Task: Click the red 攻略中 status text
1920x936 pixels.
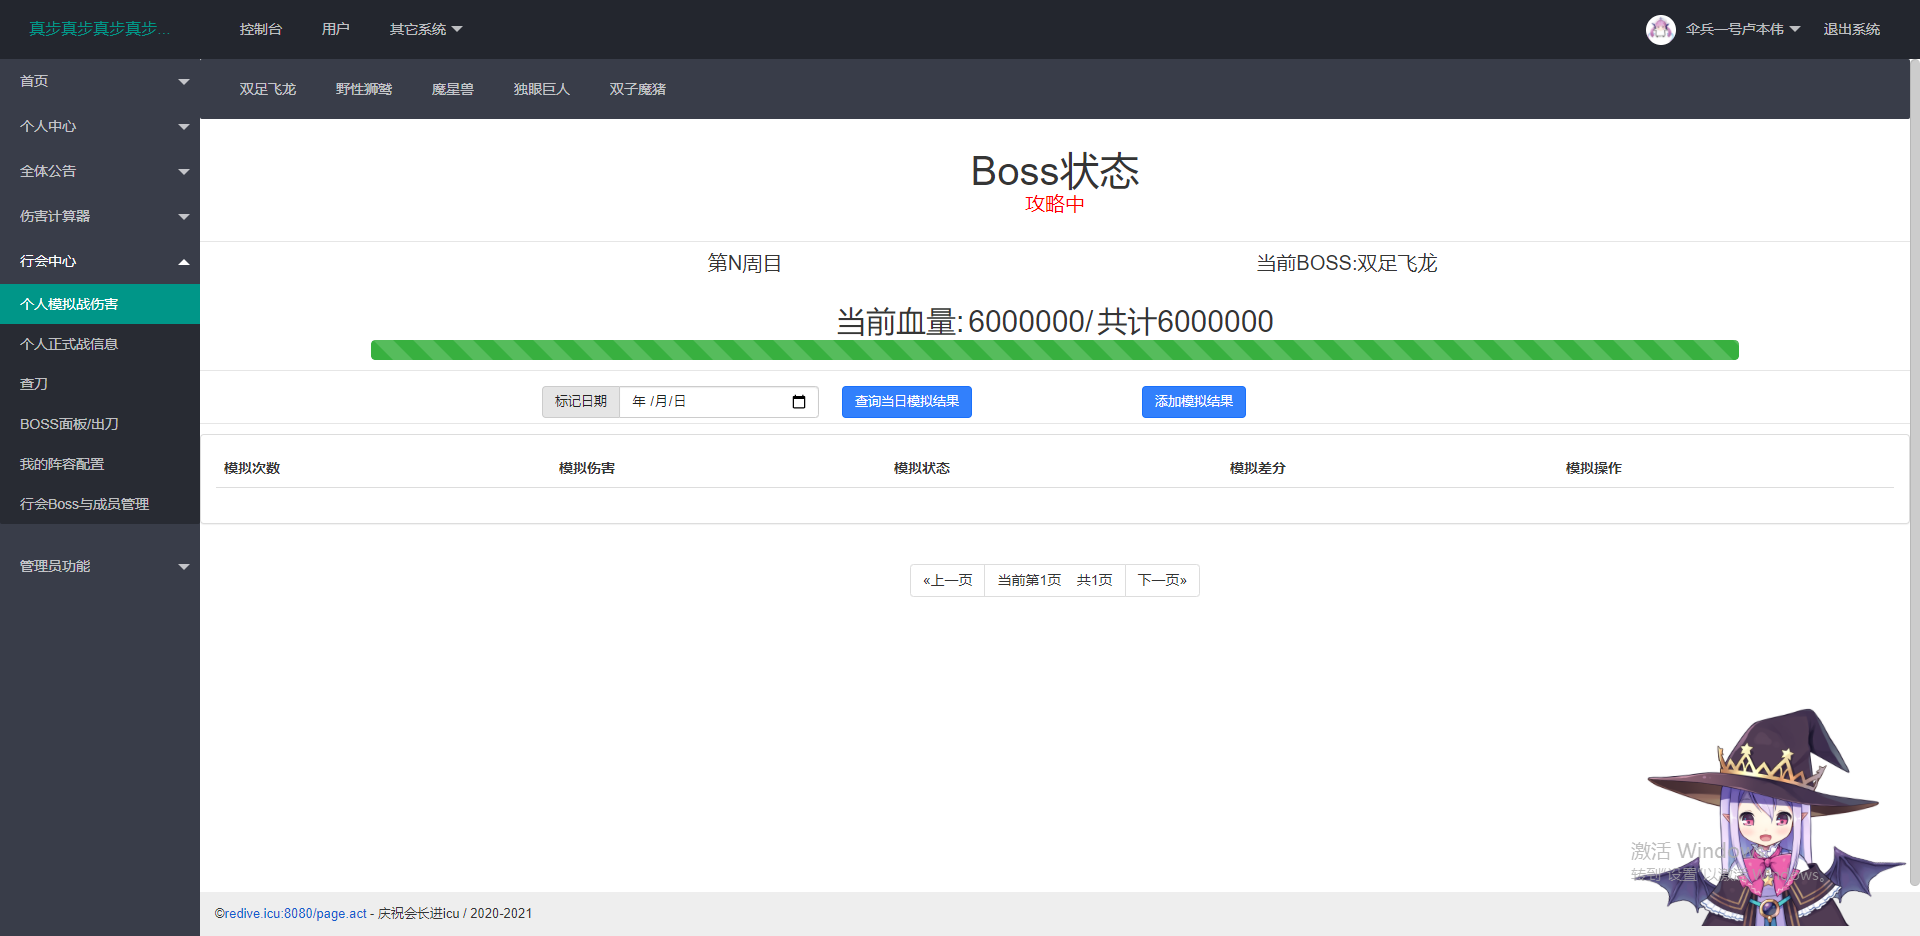Action: (1055, 204)
